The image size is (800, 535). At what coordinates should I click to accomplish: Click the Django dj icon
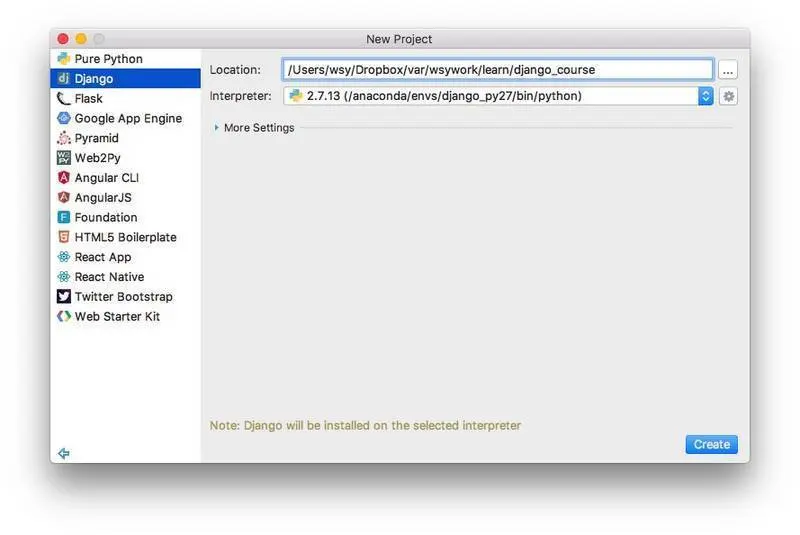tap(64, 79)
